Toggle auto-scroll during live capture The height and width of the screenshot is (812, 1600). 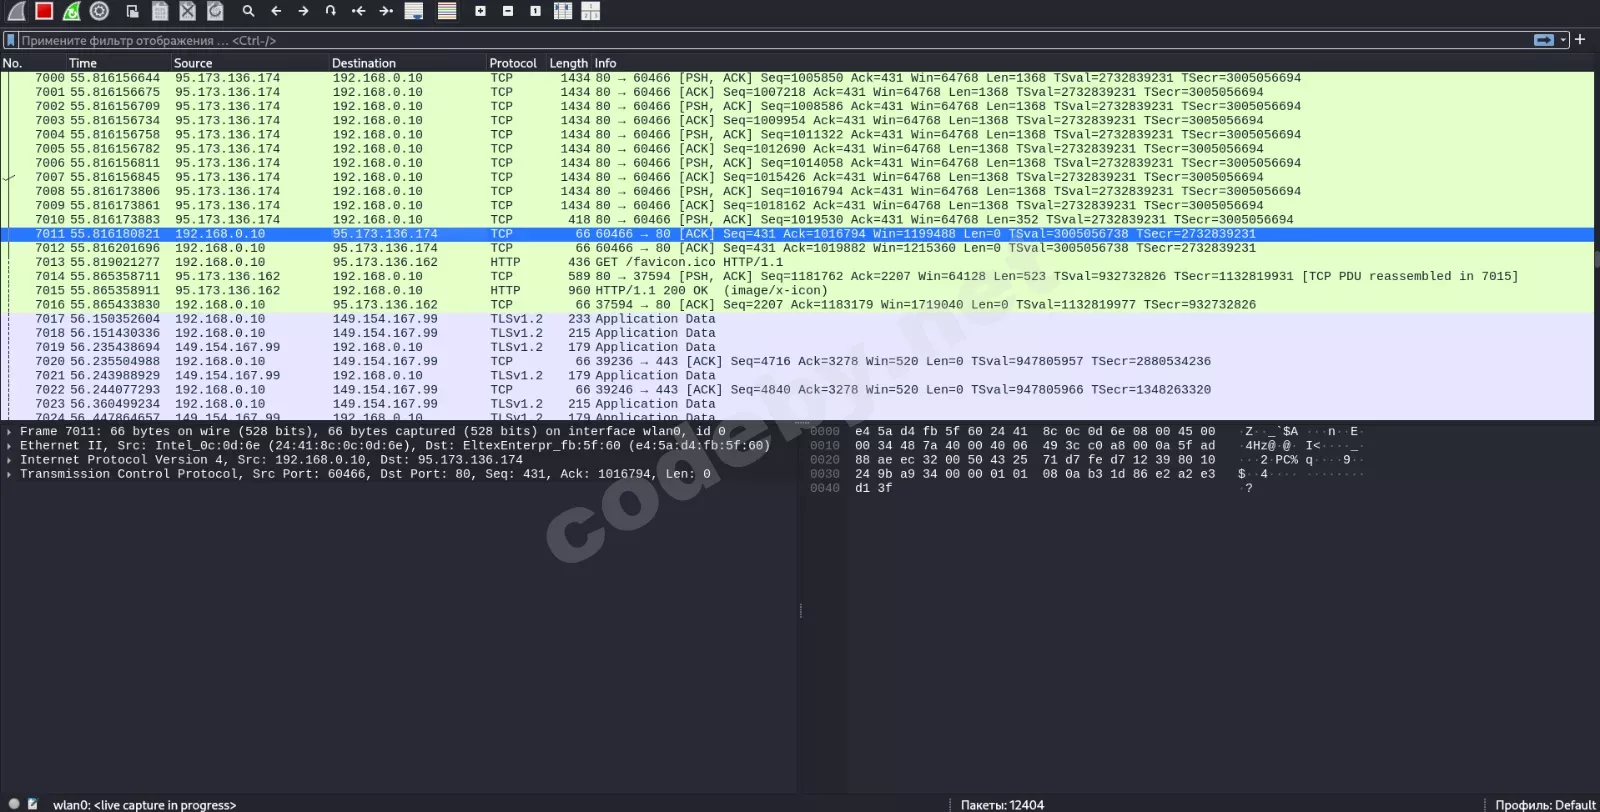pyautogui.click(x=414, y=11)
